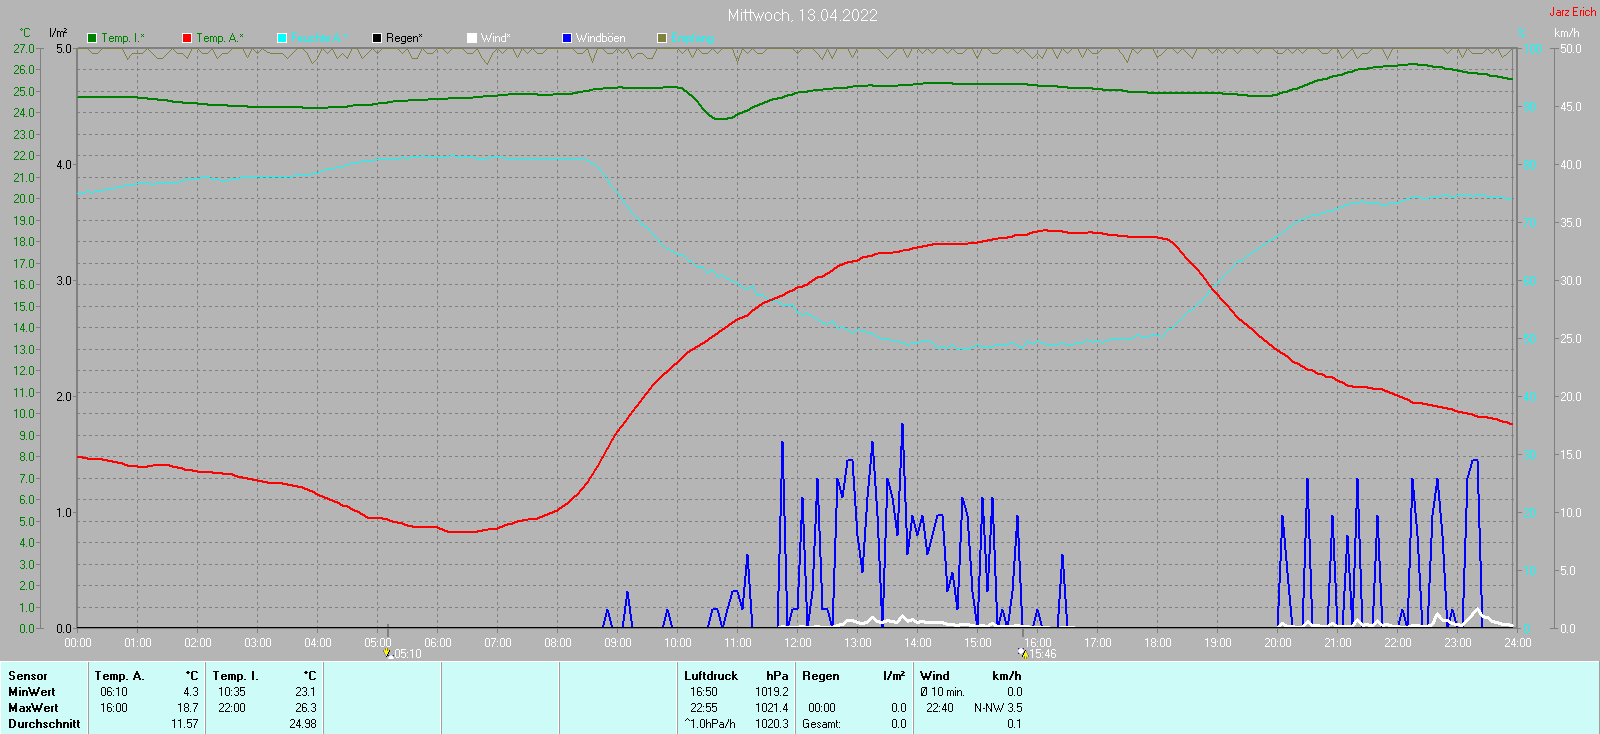
Task: Click the 'Temp. I.' table column header
Action: [x=236, y=676]
